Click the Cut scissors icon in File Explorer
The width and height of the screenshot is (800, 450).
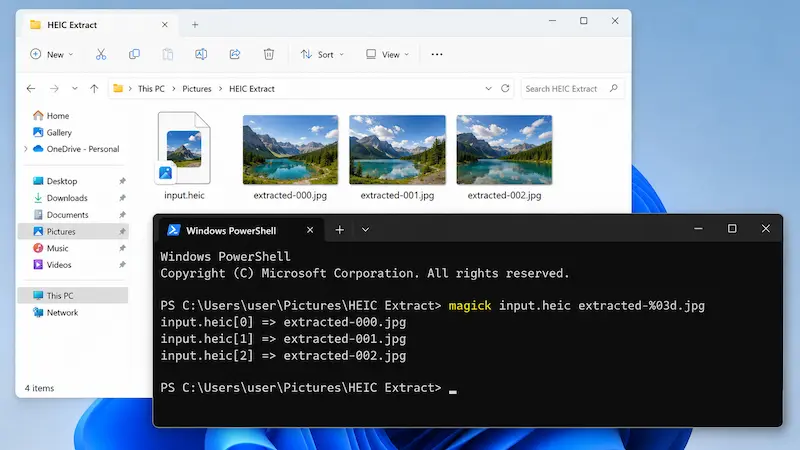(101, 54)
